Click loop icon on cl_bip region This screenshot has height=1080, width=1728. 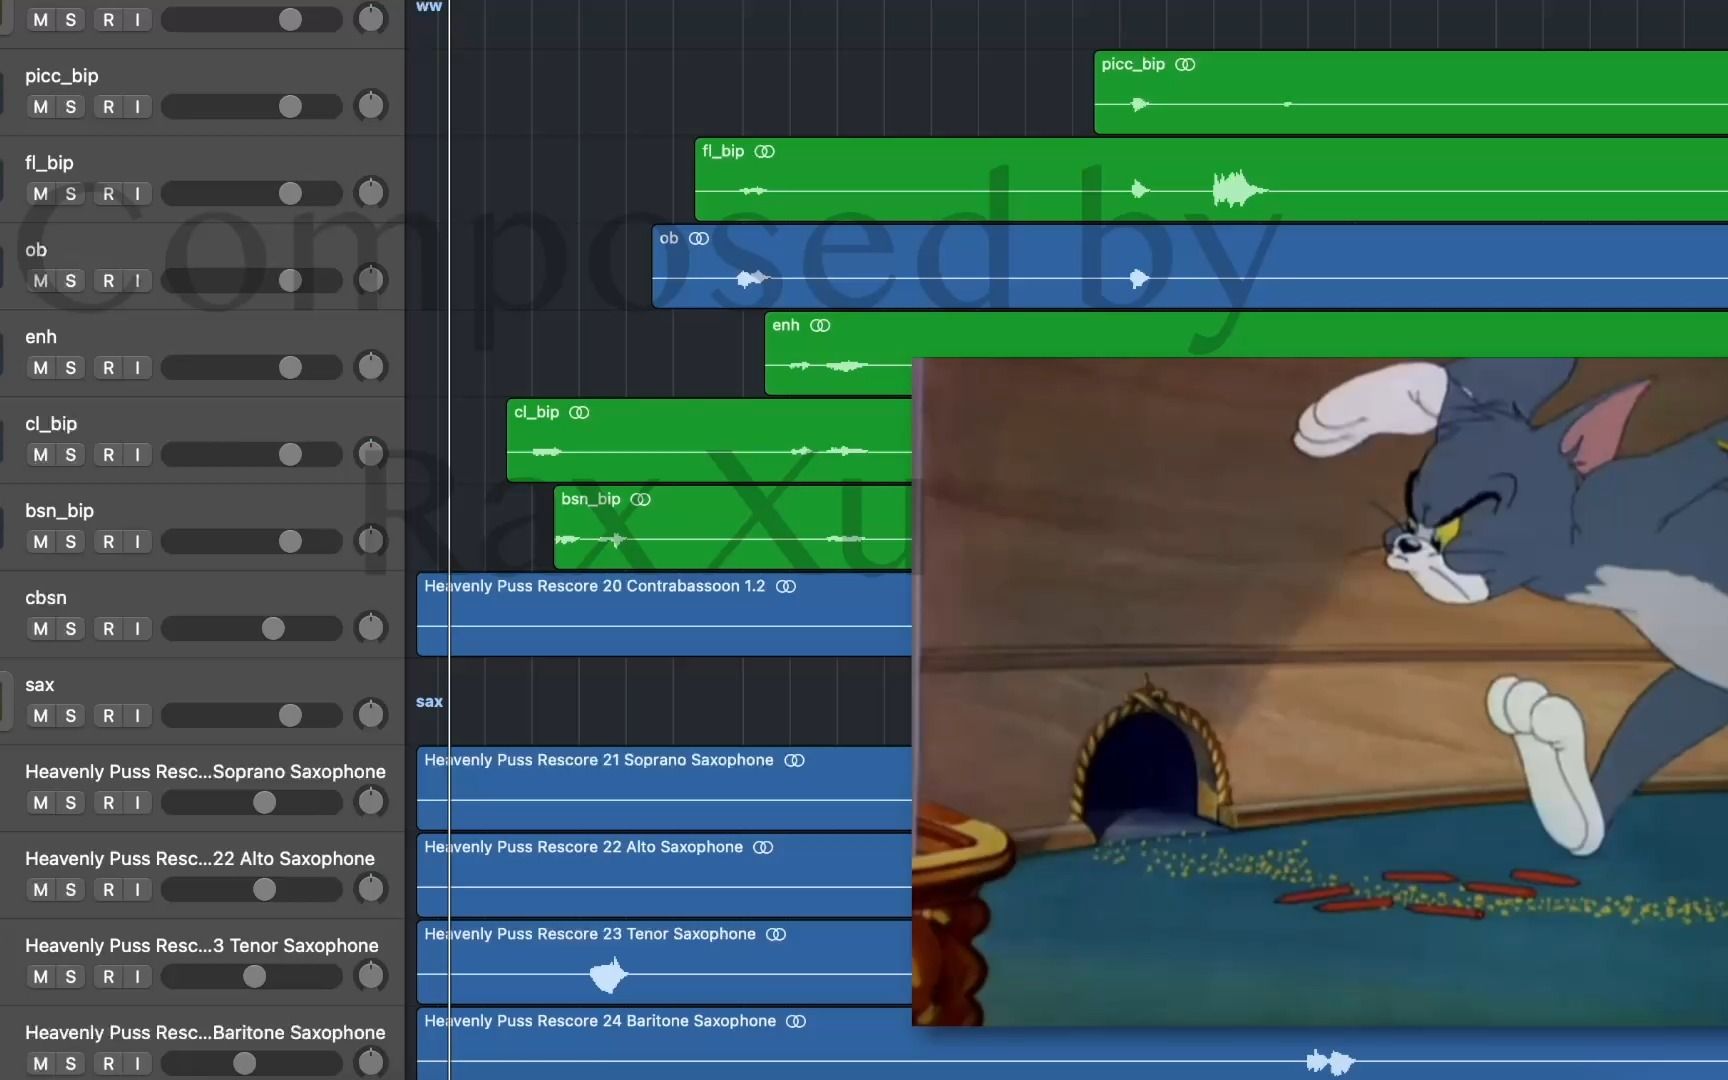coord(579,412)
